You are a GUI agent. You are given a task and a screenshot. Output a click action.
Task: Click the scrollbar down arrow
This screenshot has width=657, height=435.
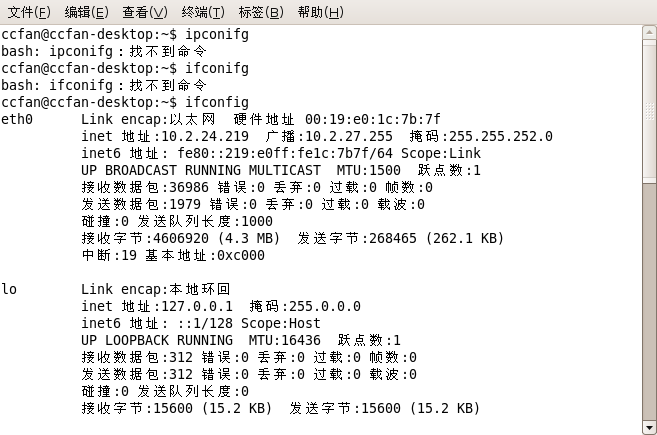(649, 428)
